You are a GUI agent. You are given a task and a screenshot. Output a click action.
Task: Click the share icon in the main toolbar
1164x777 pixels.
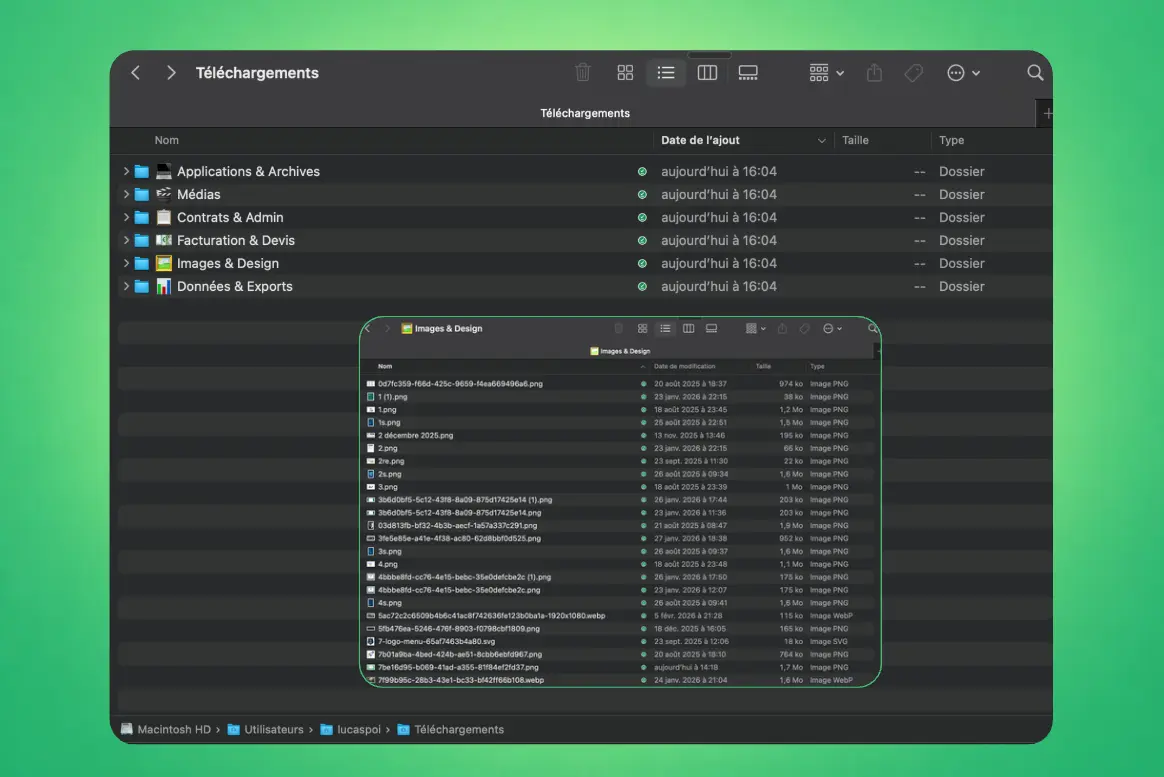click(874, 73)
